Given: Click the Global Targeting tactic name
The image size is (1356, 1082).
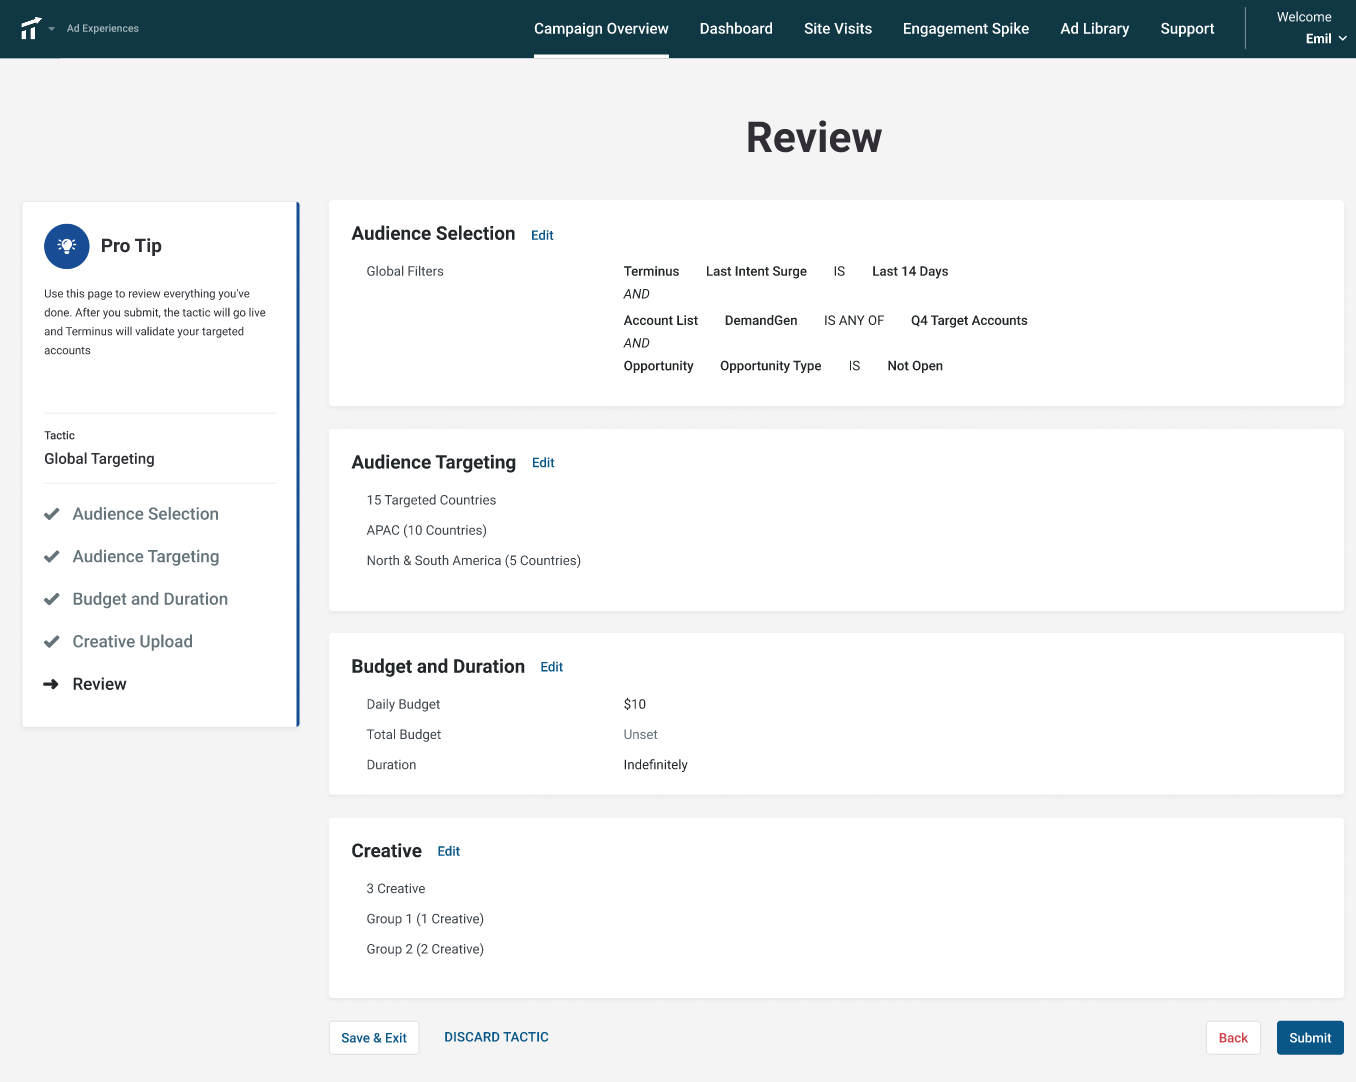Looking at the screenshot, I should [x=99, y=459].
